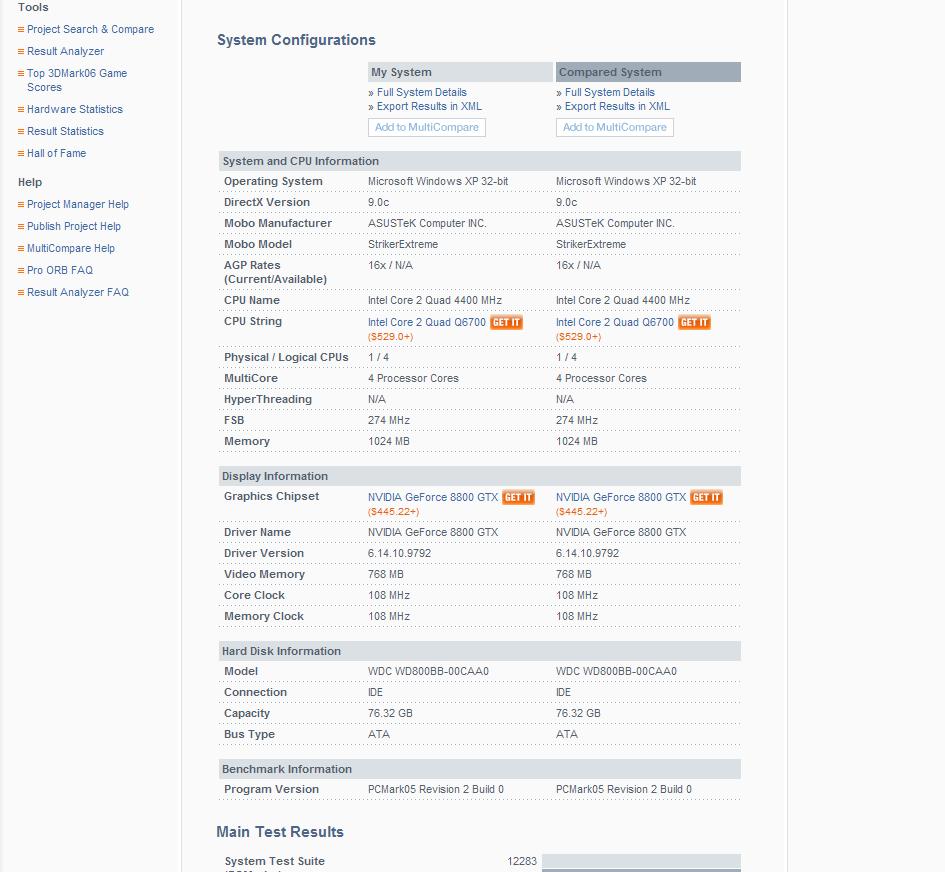Go to Hardware Statistics
This screenshot has width=945, height=872.
75,109
